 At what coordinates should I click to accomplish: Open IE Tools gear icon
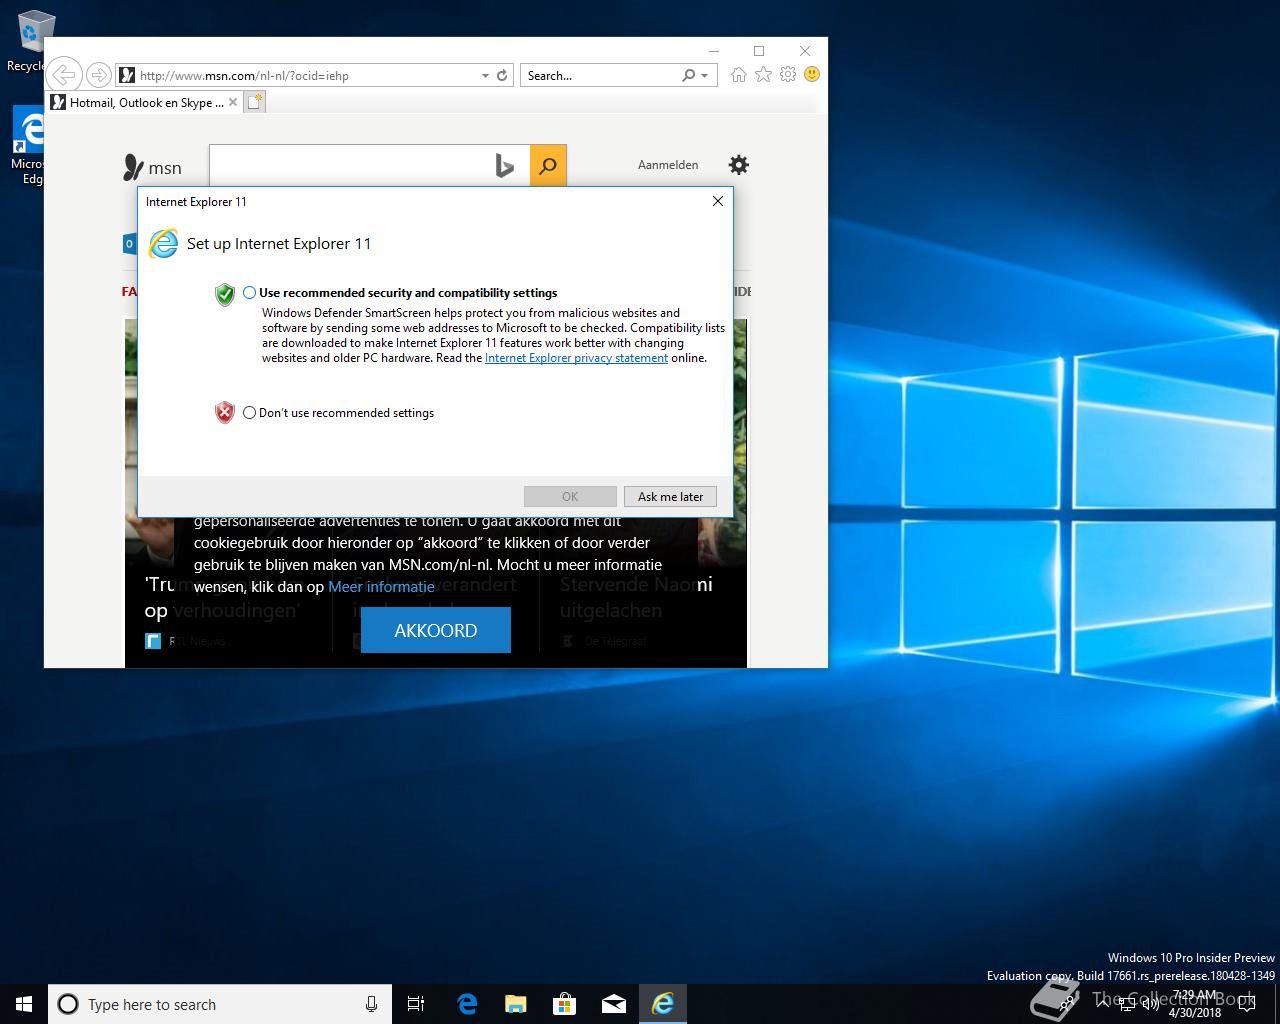pyautogui.click(x=788, y=75)
